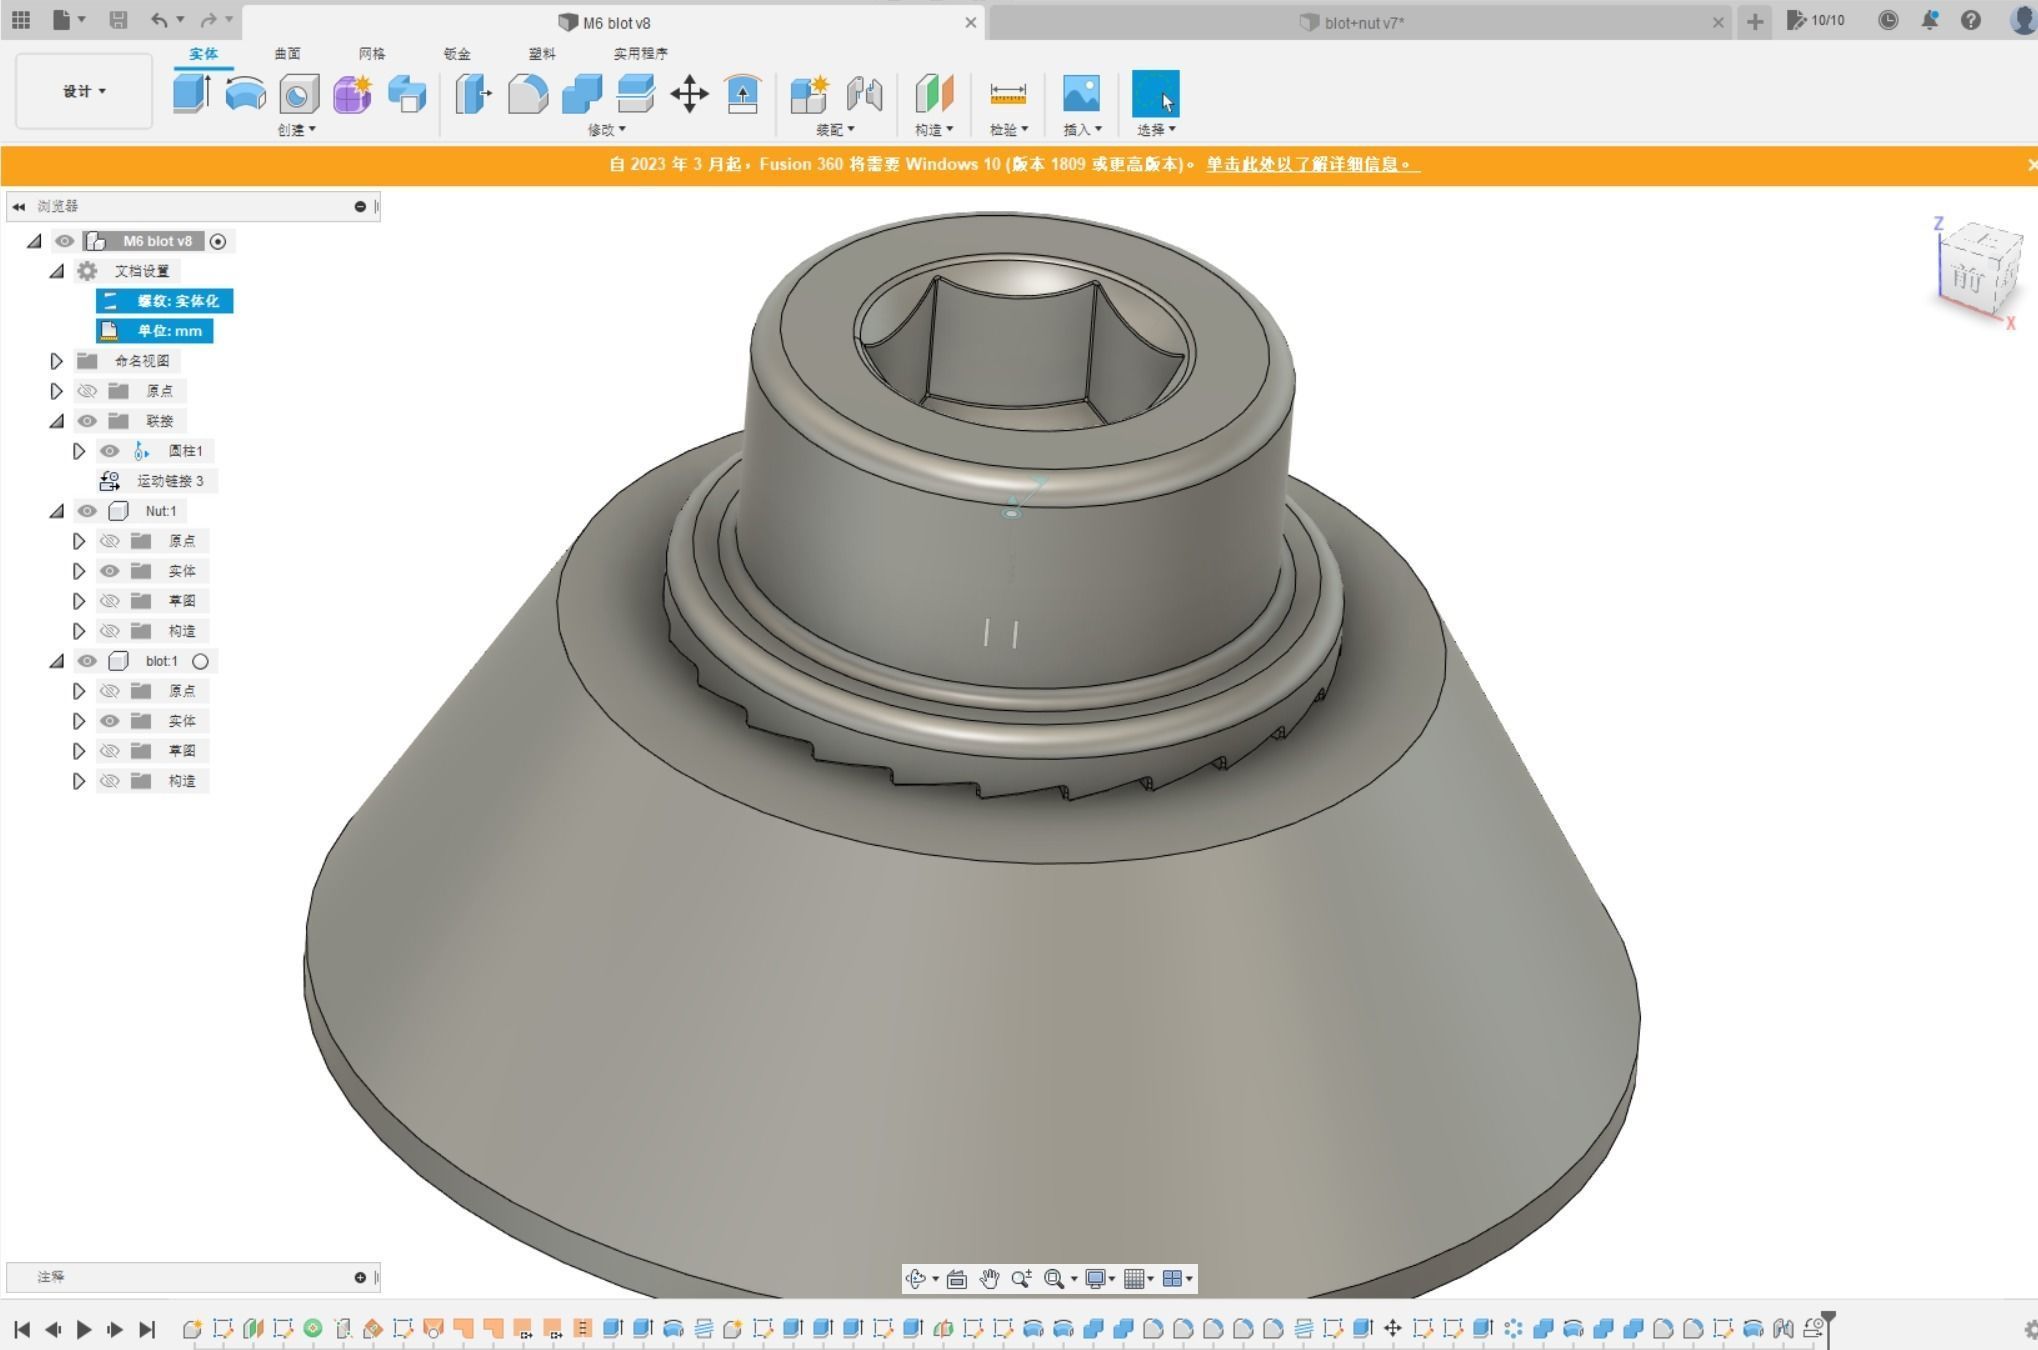Hide the Nut:1 component

click(87, 511)
